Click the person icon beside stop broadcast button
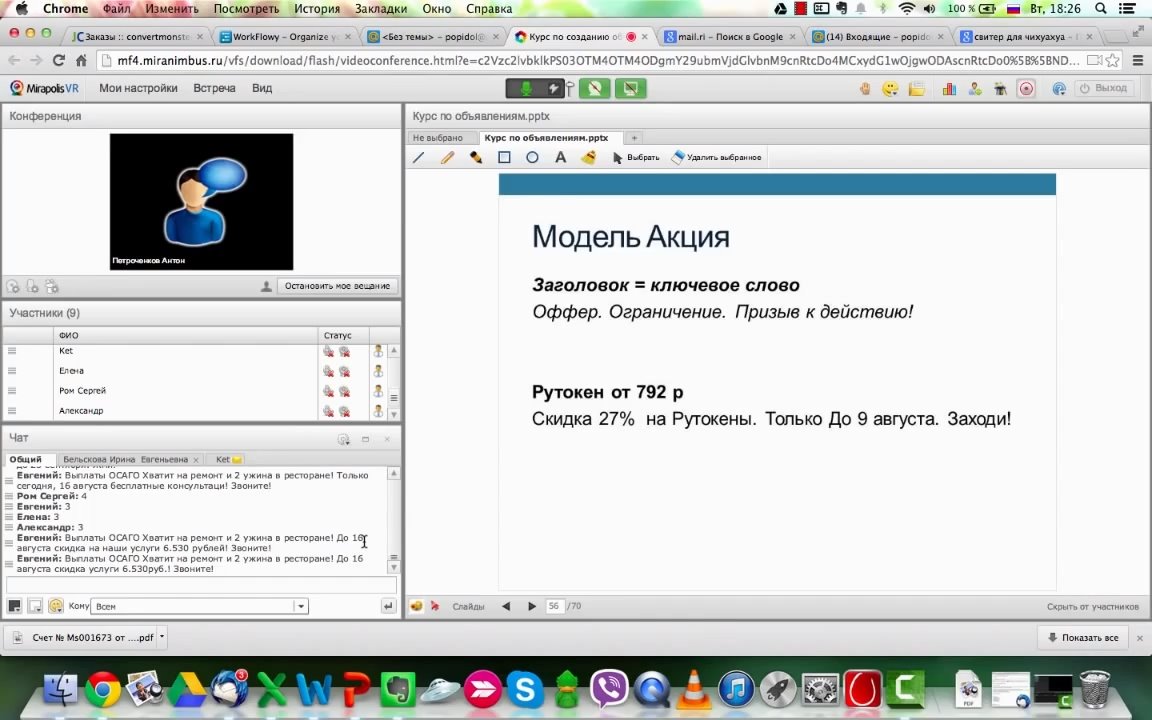1152x720 pixels. [266, 287]
